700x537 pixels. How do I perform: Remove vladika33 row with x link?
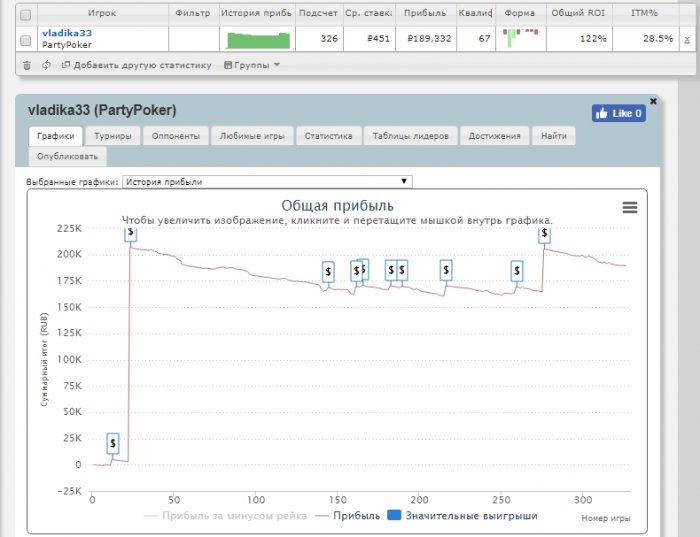[687, 40]
